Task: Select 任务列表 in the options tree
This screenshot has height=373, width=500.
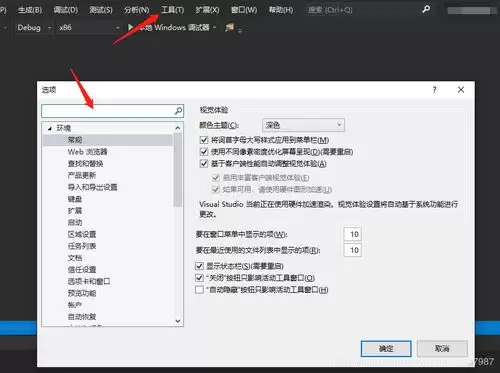Action: [x=82, y=246]
